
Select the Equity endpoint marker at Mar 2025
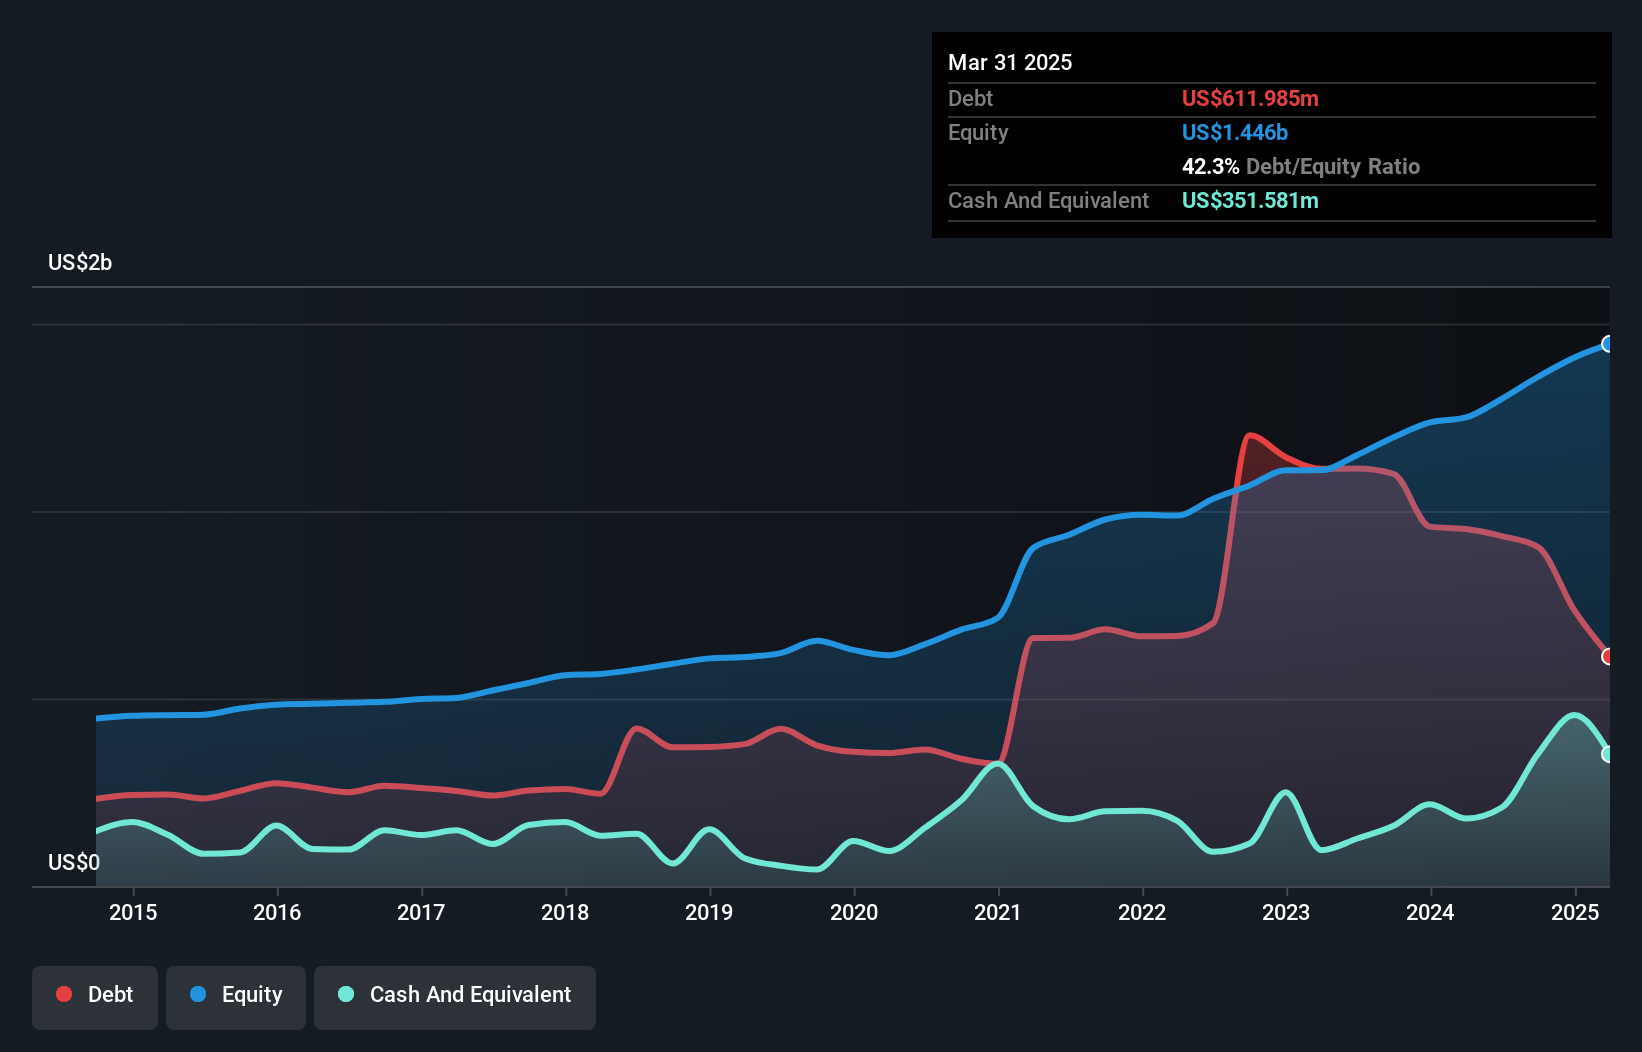coord(1608,344)
